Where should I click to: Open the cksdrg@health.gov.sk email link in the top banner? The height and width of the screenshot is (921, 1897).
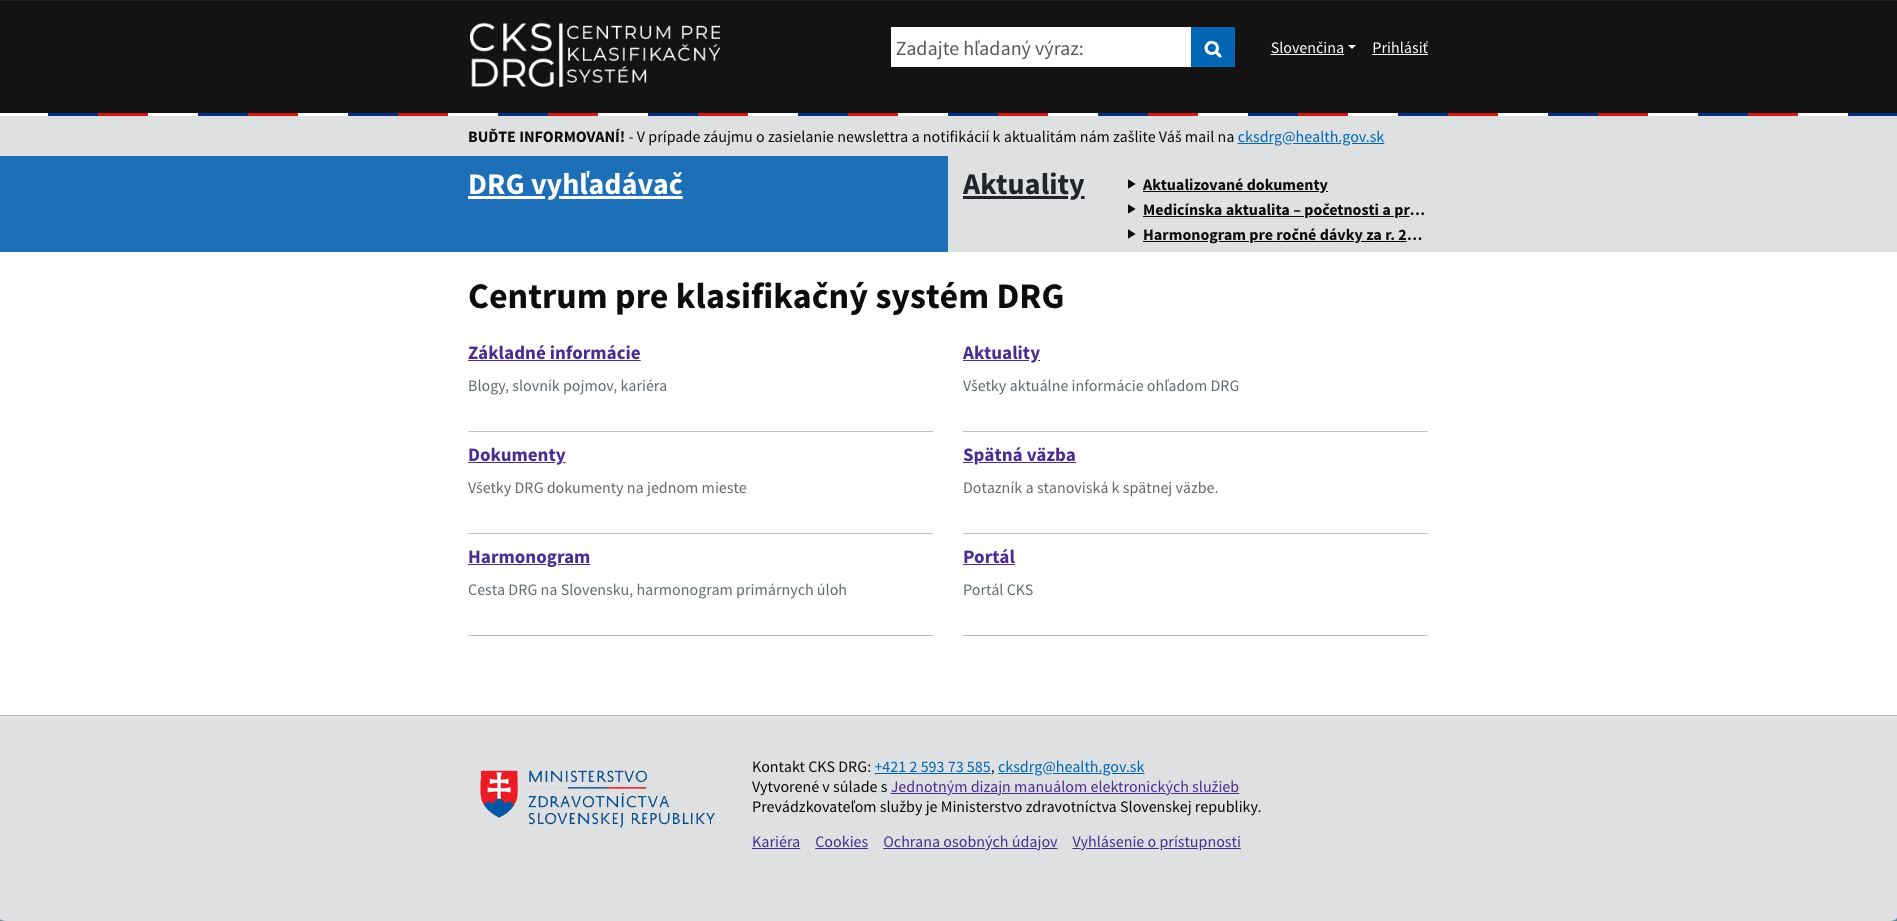tap(1310, 136)
